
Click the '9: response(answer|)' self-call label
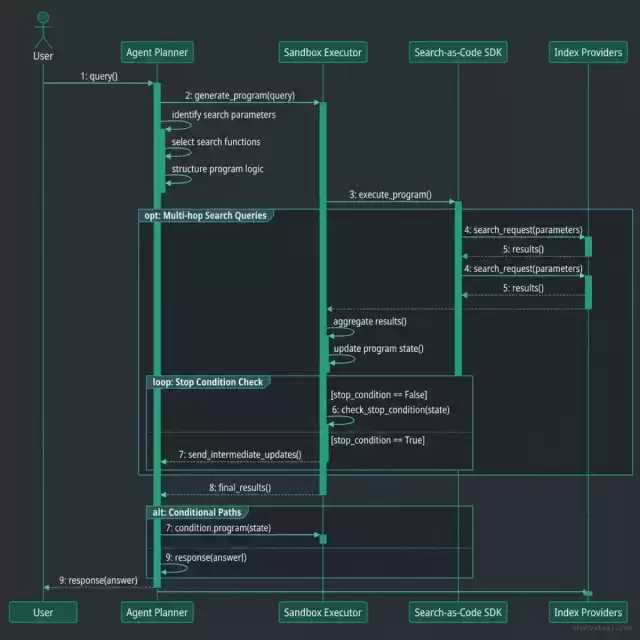pyautogui.click(x=206, y=558)
